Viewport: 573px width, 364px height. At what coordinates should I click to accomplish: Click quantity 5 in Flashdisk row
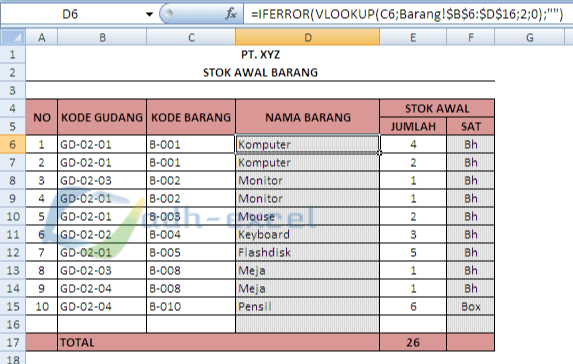click(413, 253)
